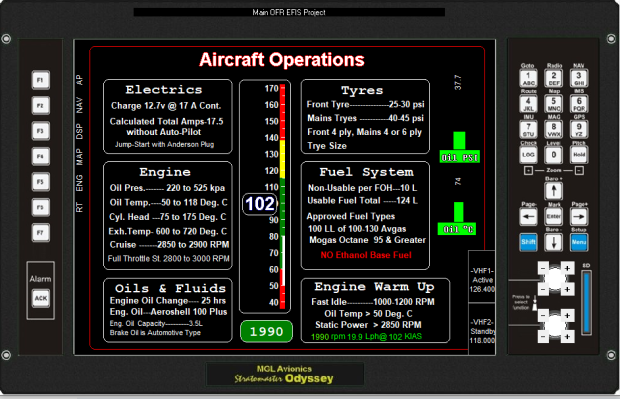The width and height of the screenshot is (620, 399).
Task: Click the Zoom minus button
Action: pyautogui.click(x=579, y=170)
